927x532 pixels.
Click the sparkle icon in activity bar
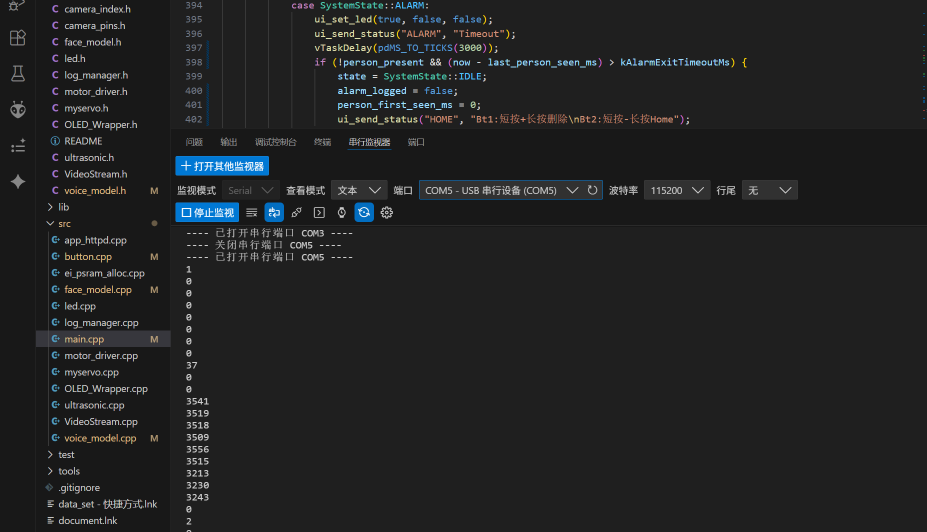(x=17, y=182)
